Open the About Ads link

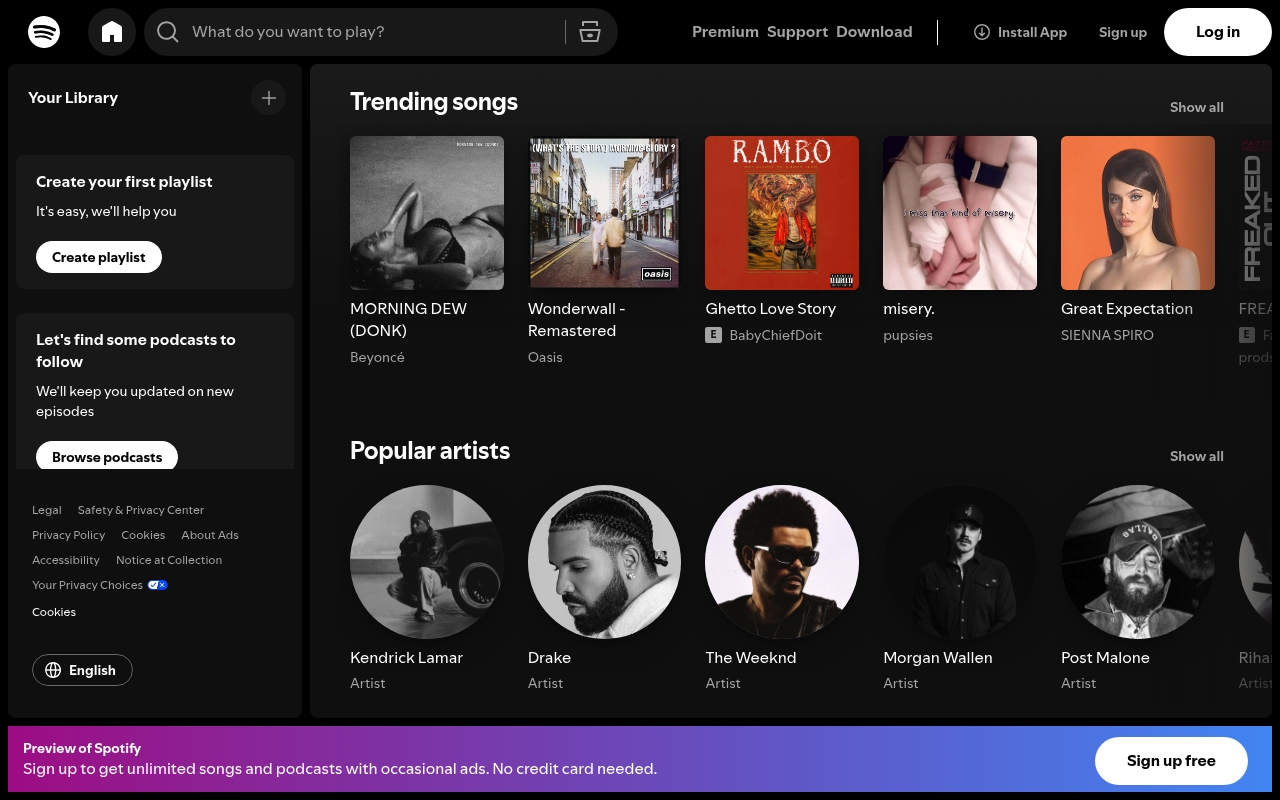tap(210, 535)
